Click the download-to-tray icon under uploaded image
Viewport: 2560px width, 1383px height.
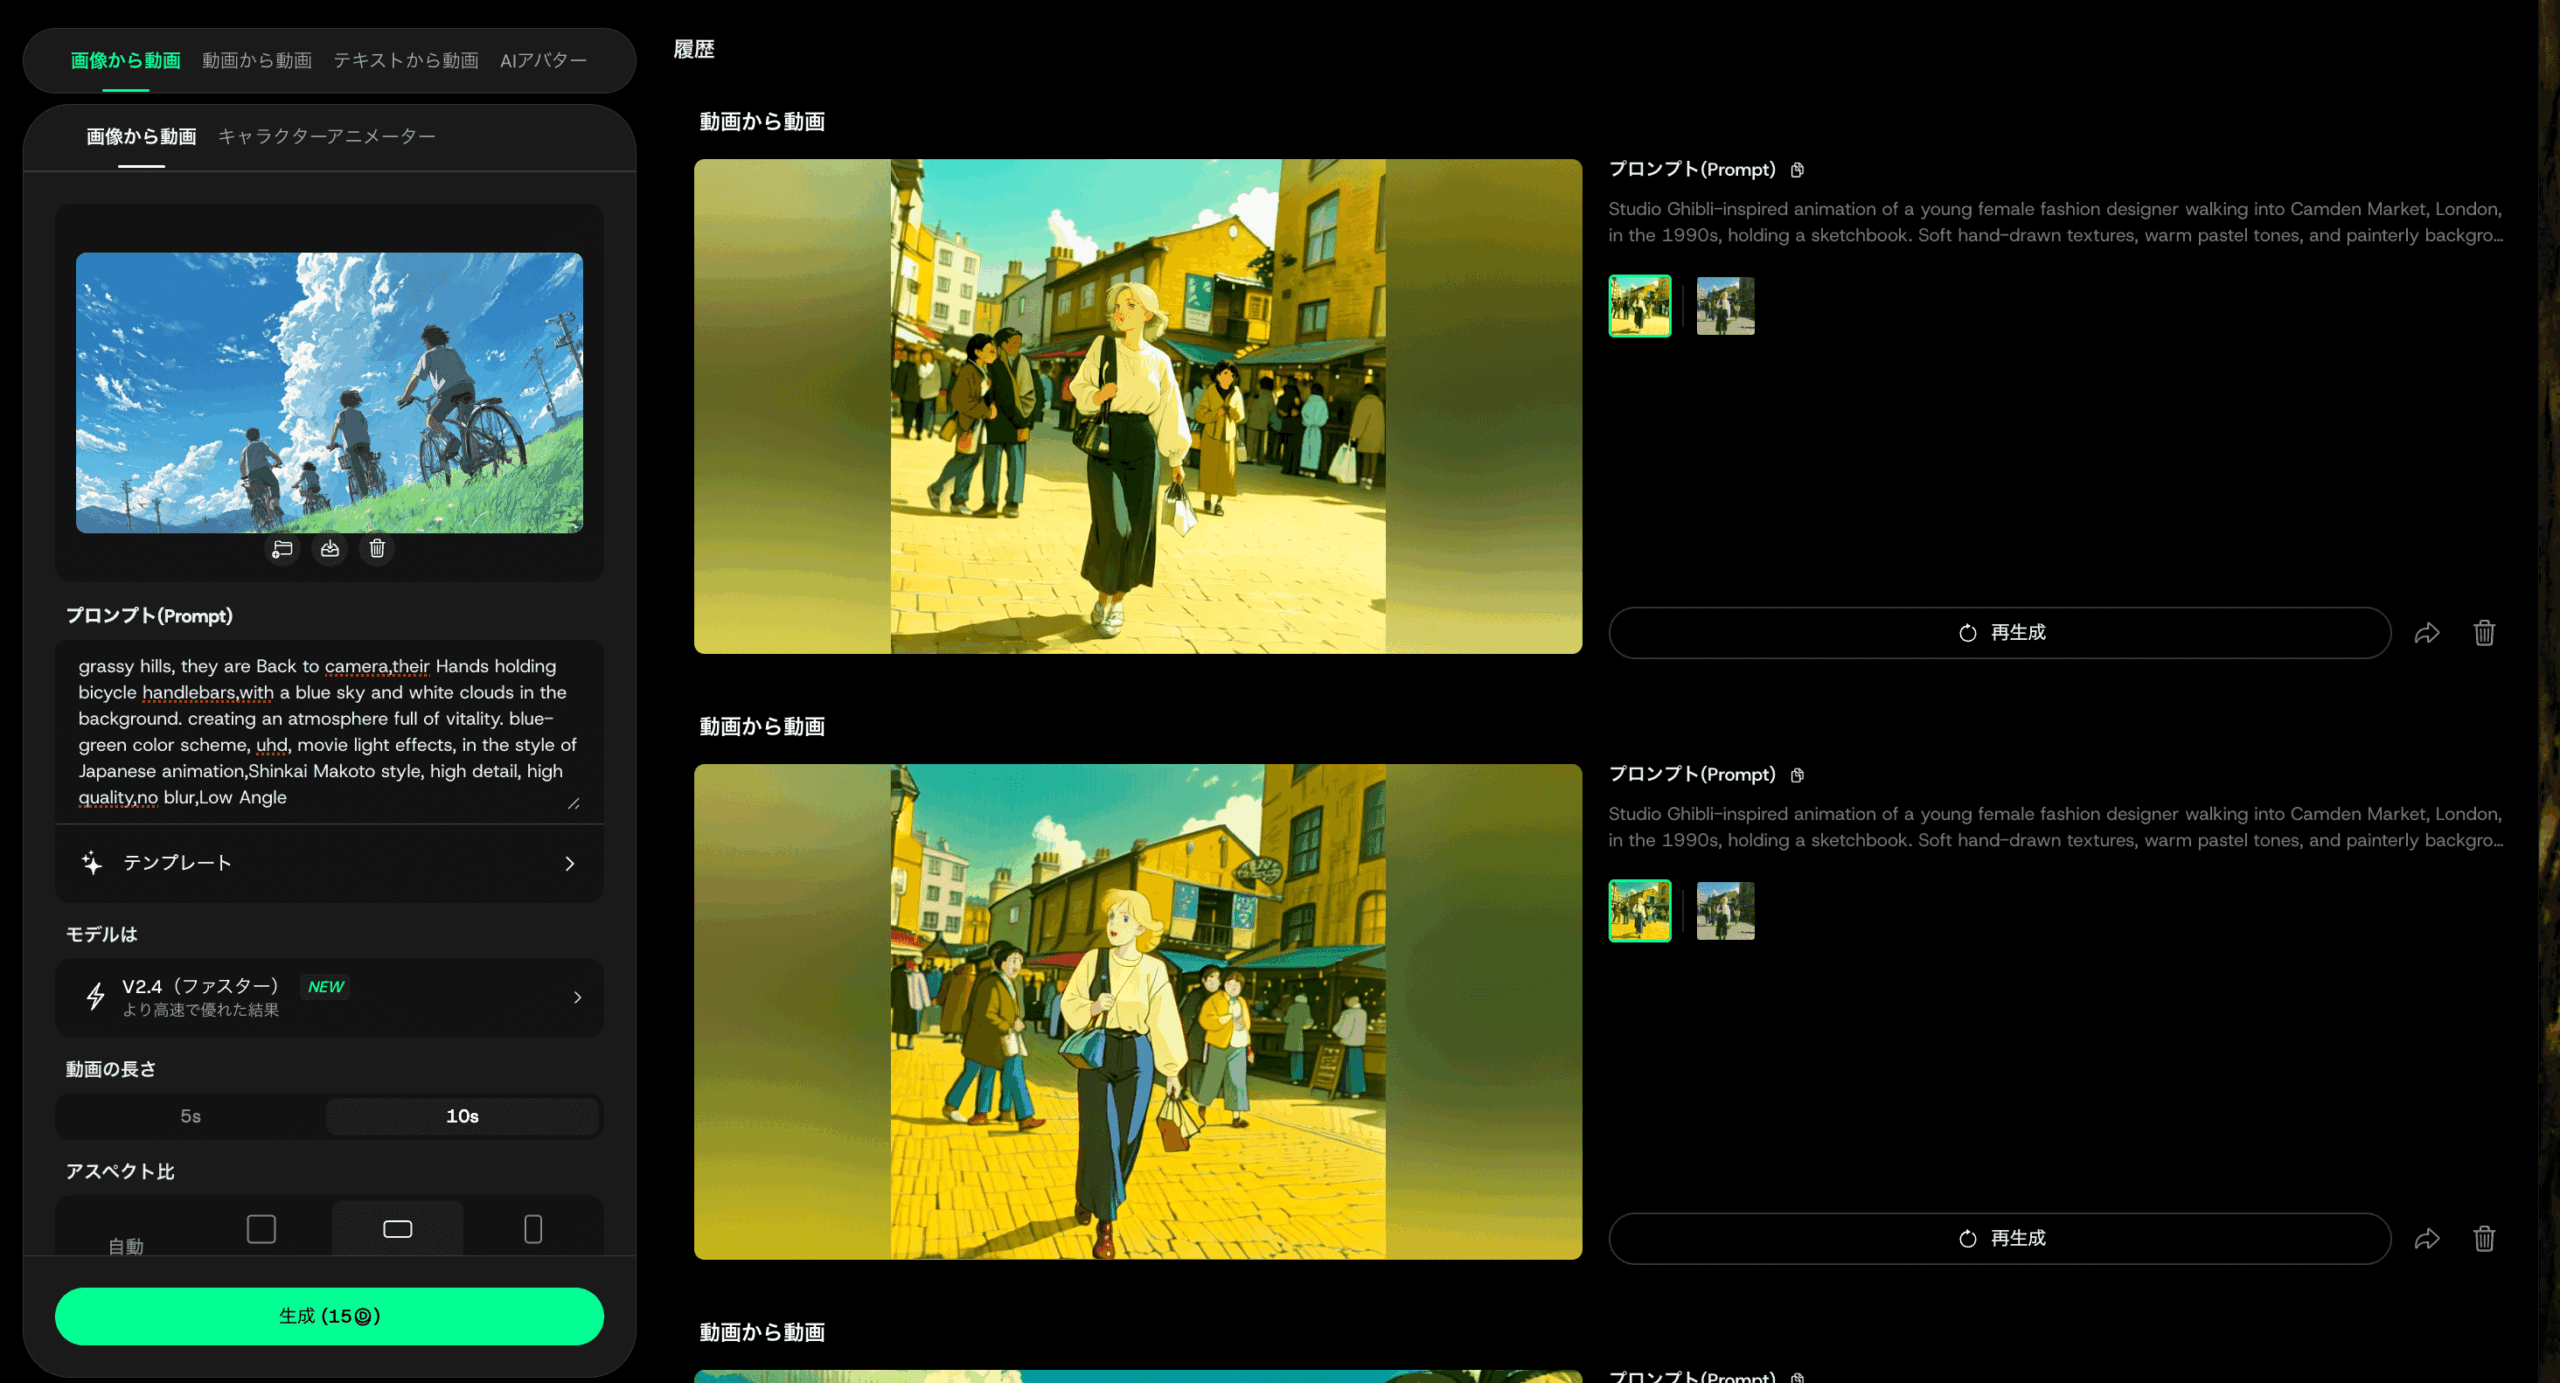tap(330, 548)
